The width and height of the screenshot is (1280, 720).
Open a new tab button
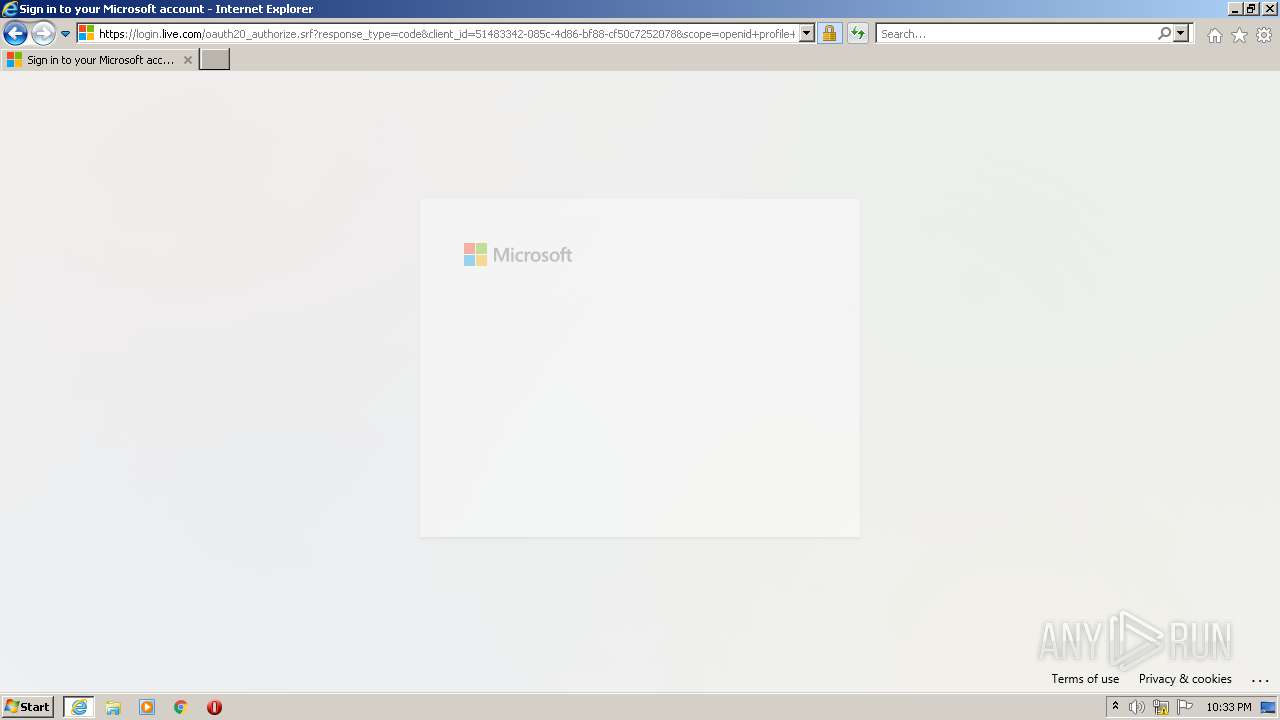[x=215, y=60]
